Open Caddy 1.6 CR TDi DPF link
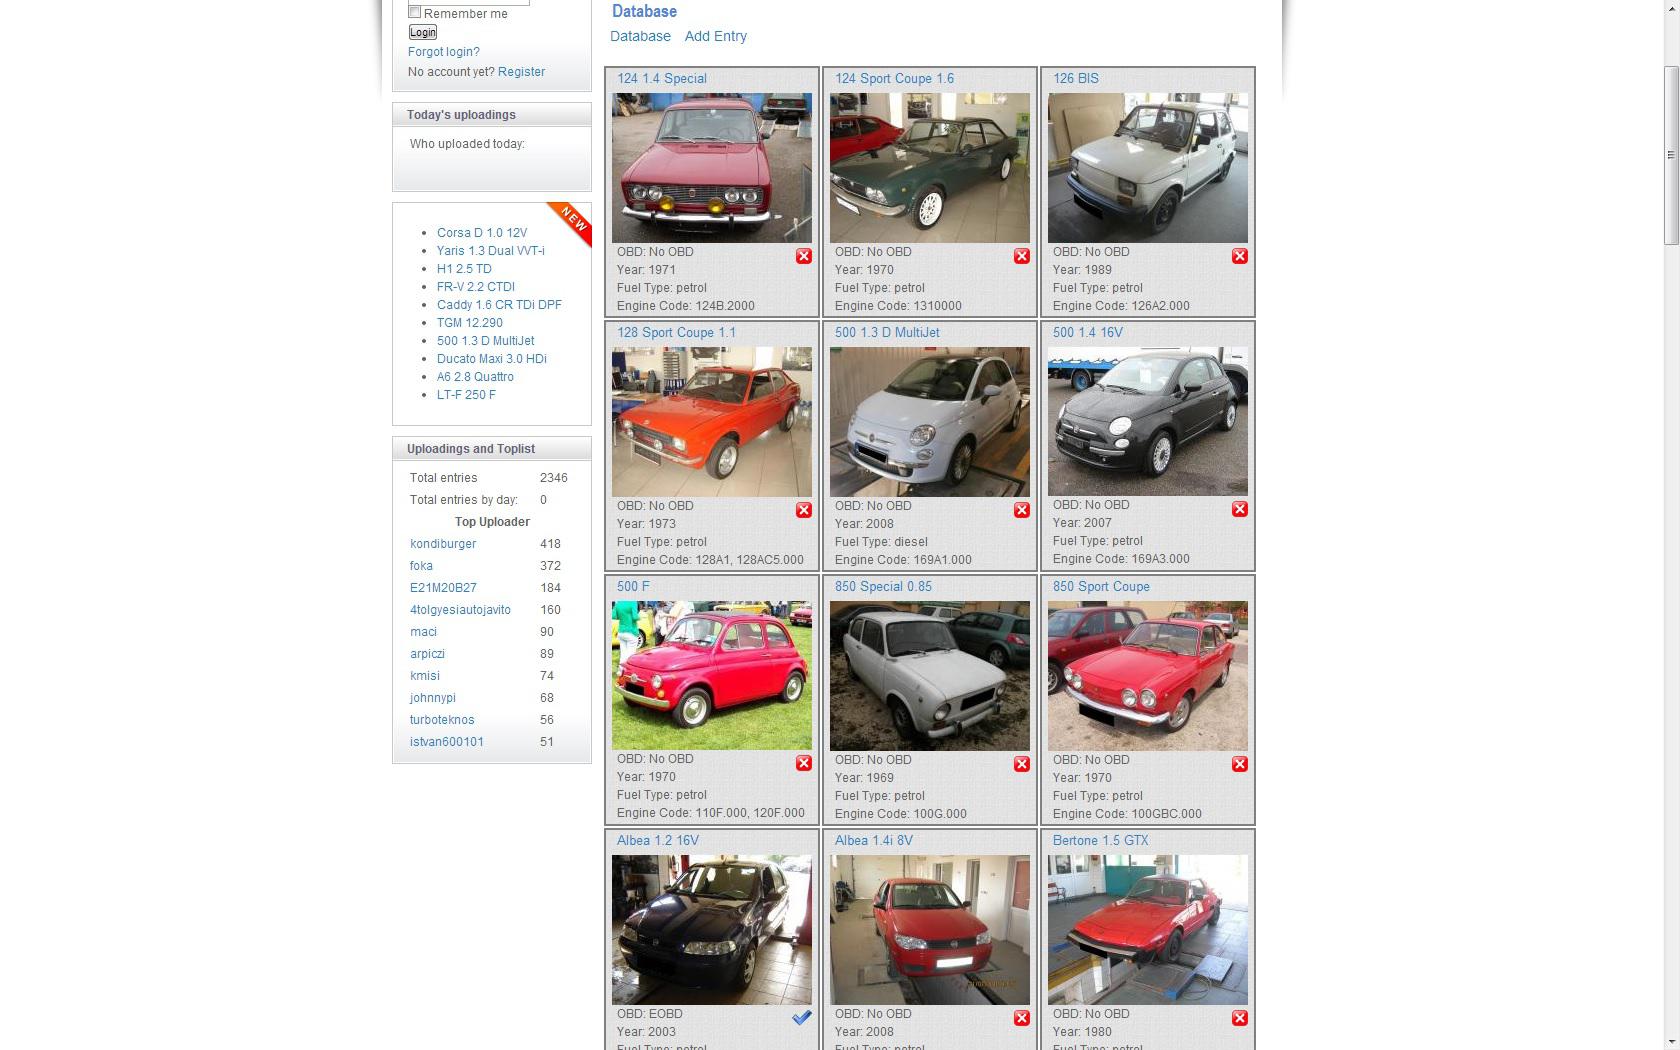This screenshot has height=1050, width=1680. [499, 305]
